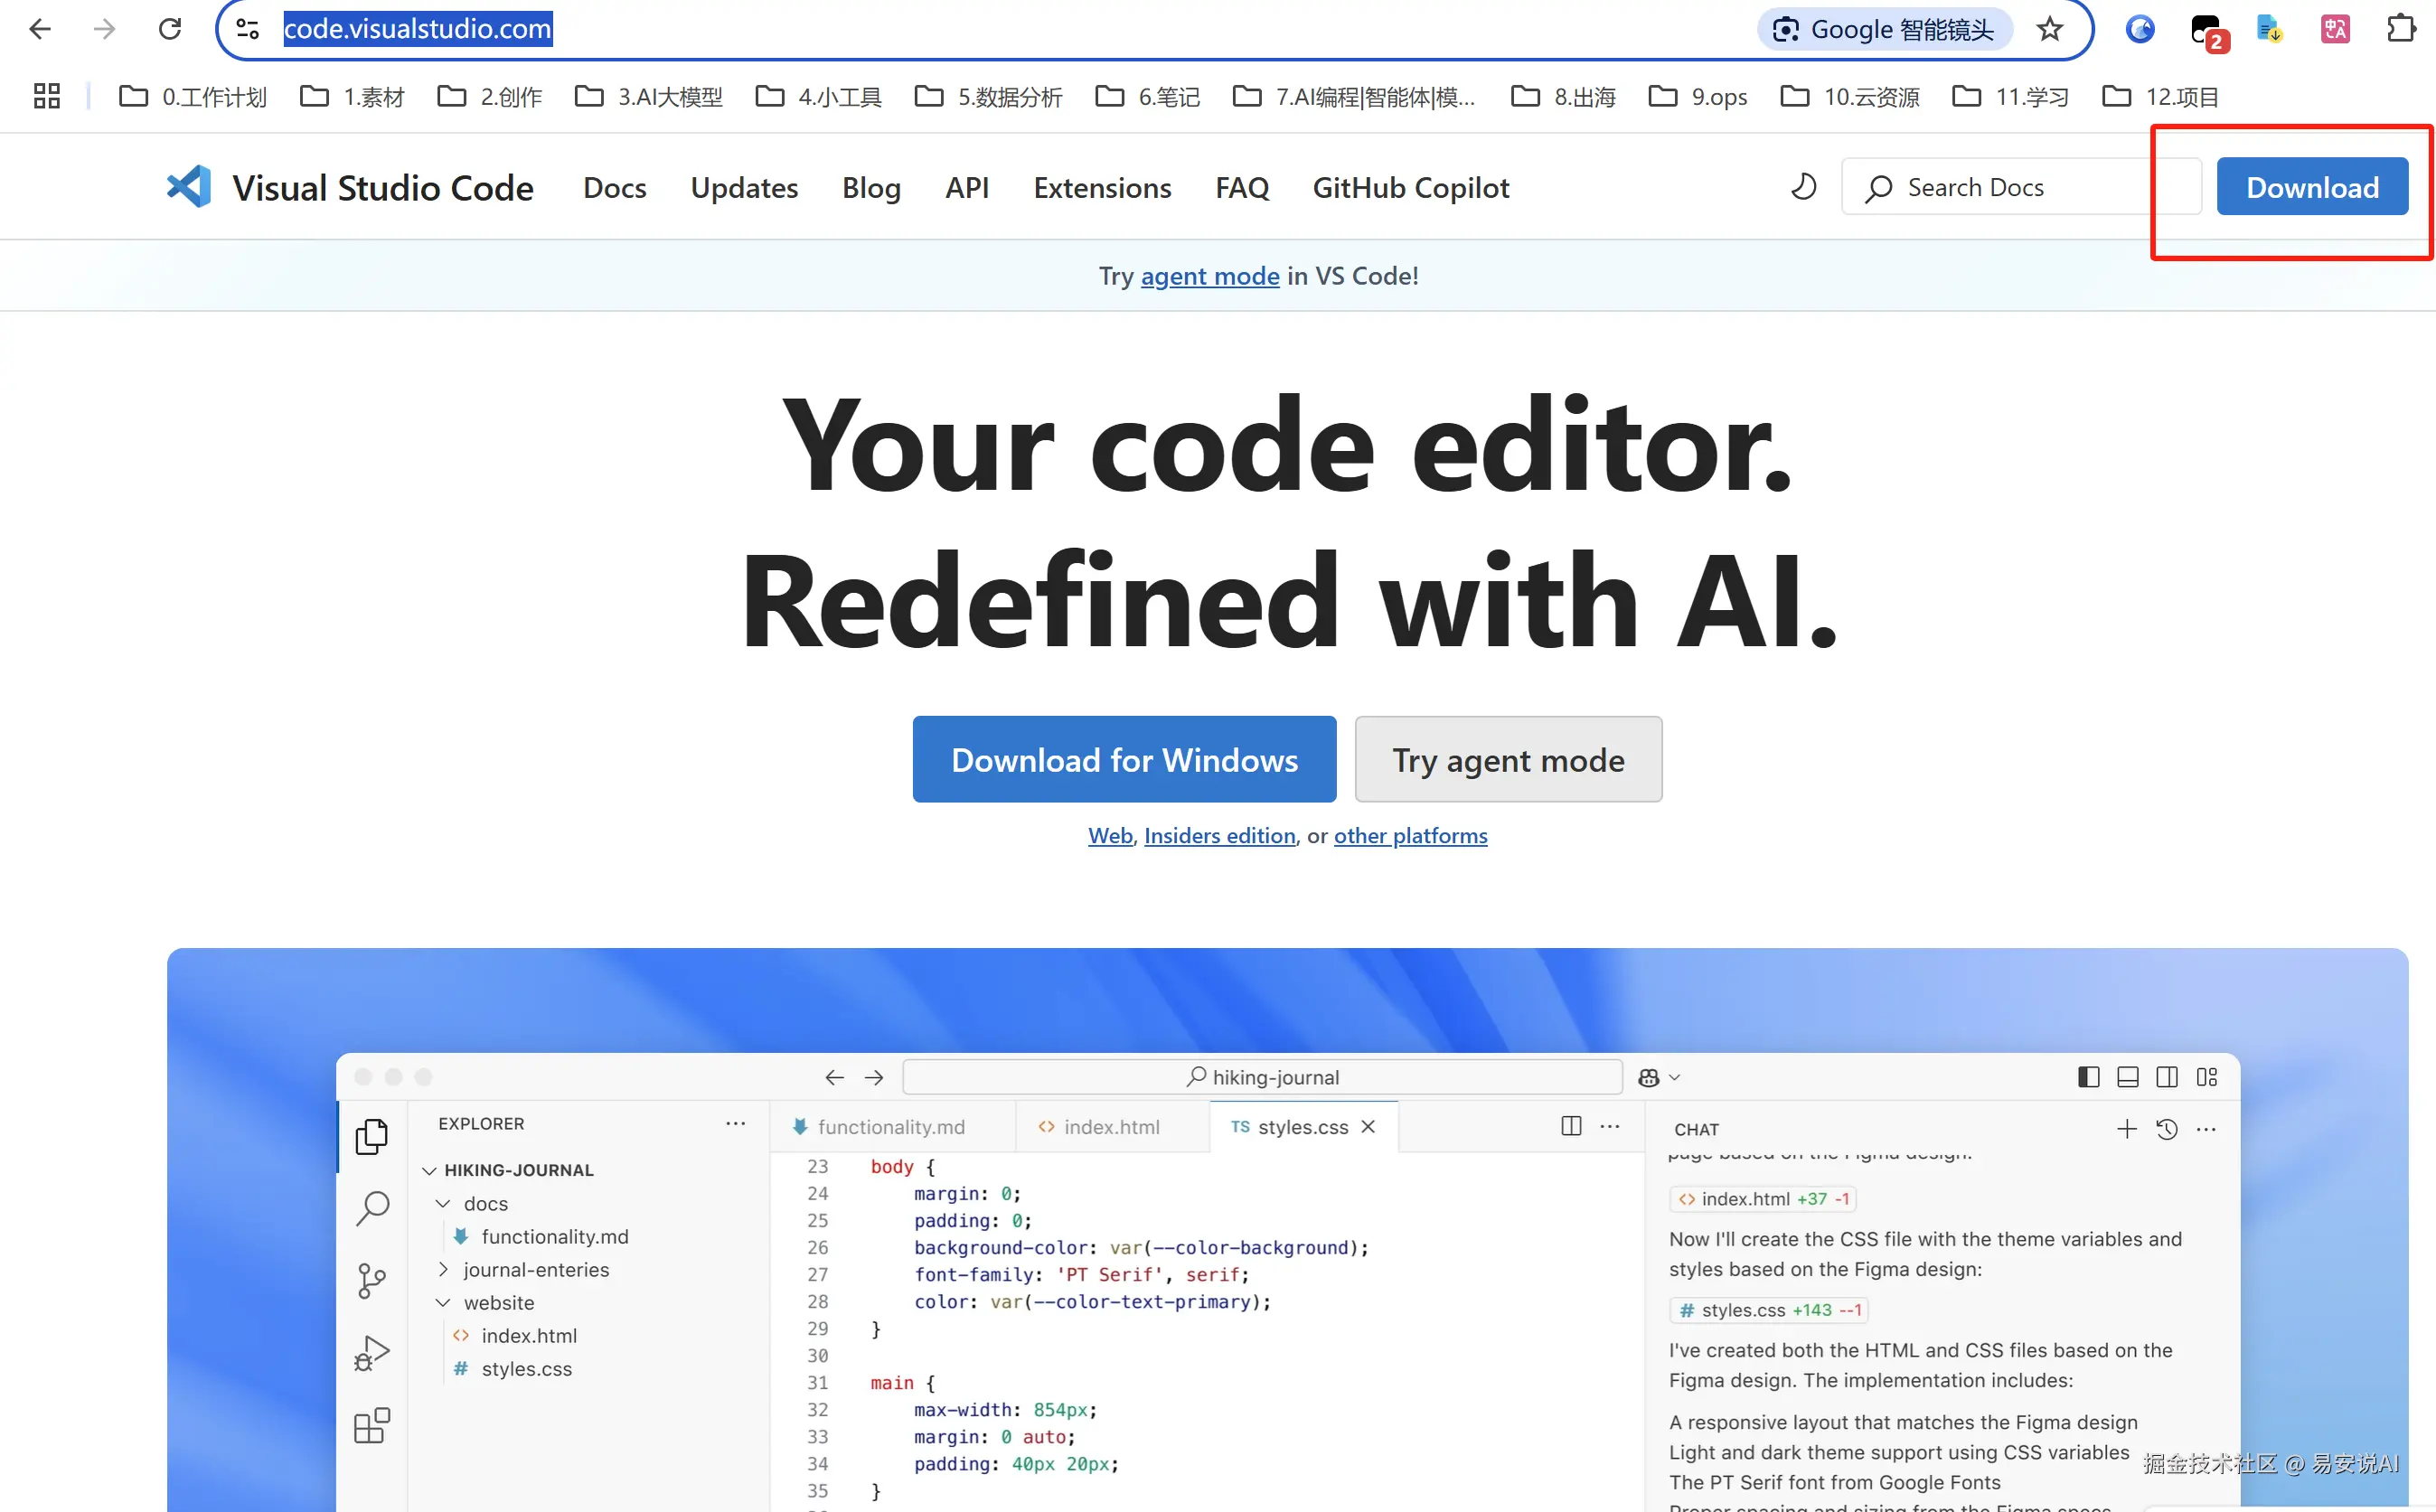This screenshot has height=1512, width=2436.
Task: Go to the GitHub Copilot menu item
Action: [1410, 188]
